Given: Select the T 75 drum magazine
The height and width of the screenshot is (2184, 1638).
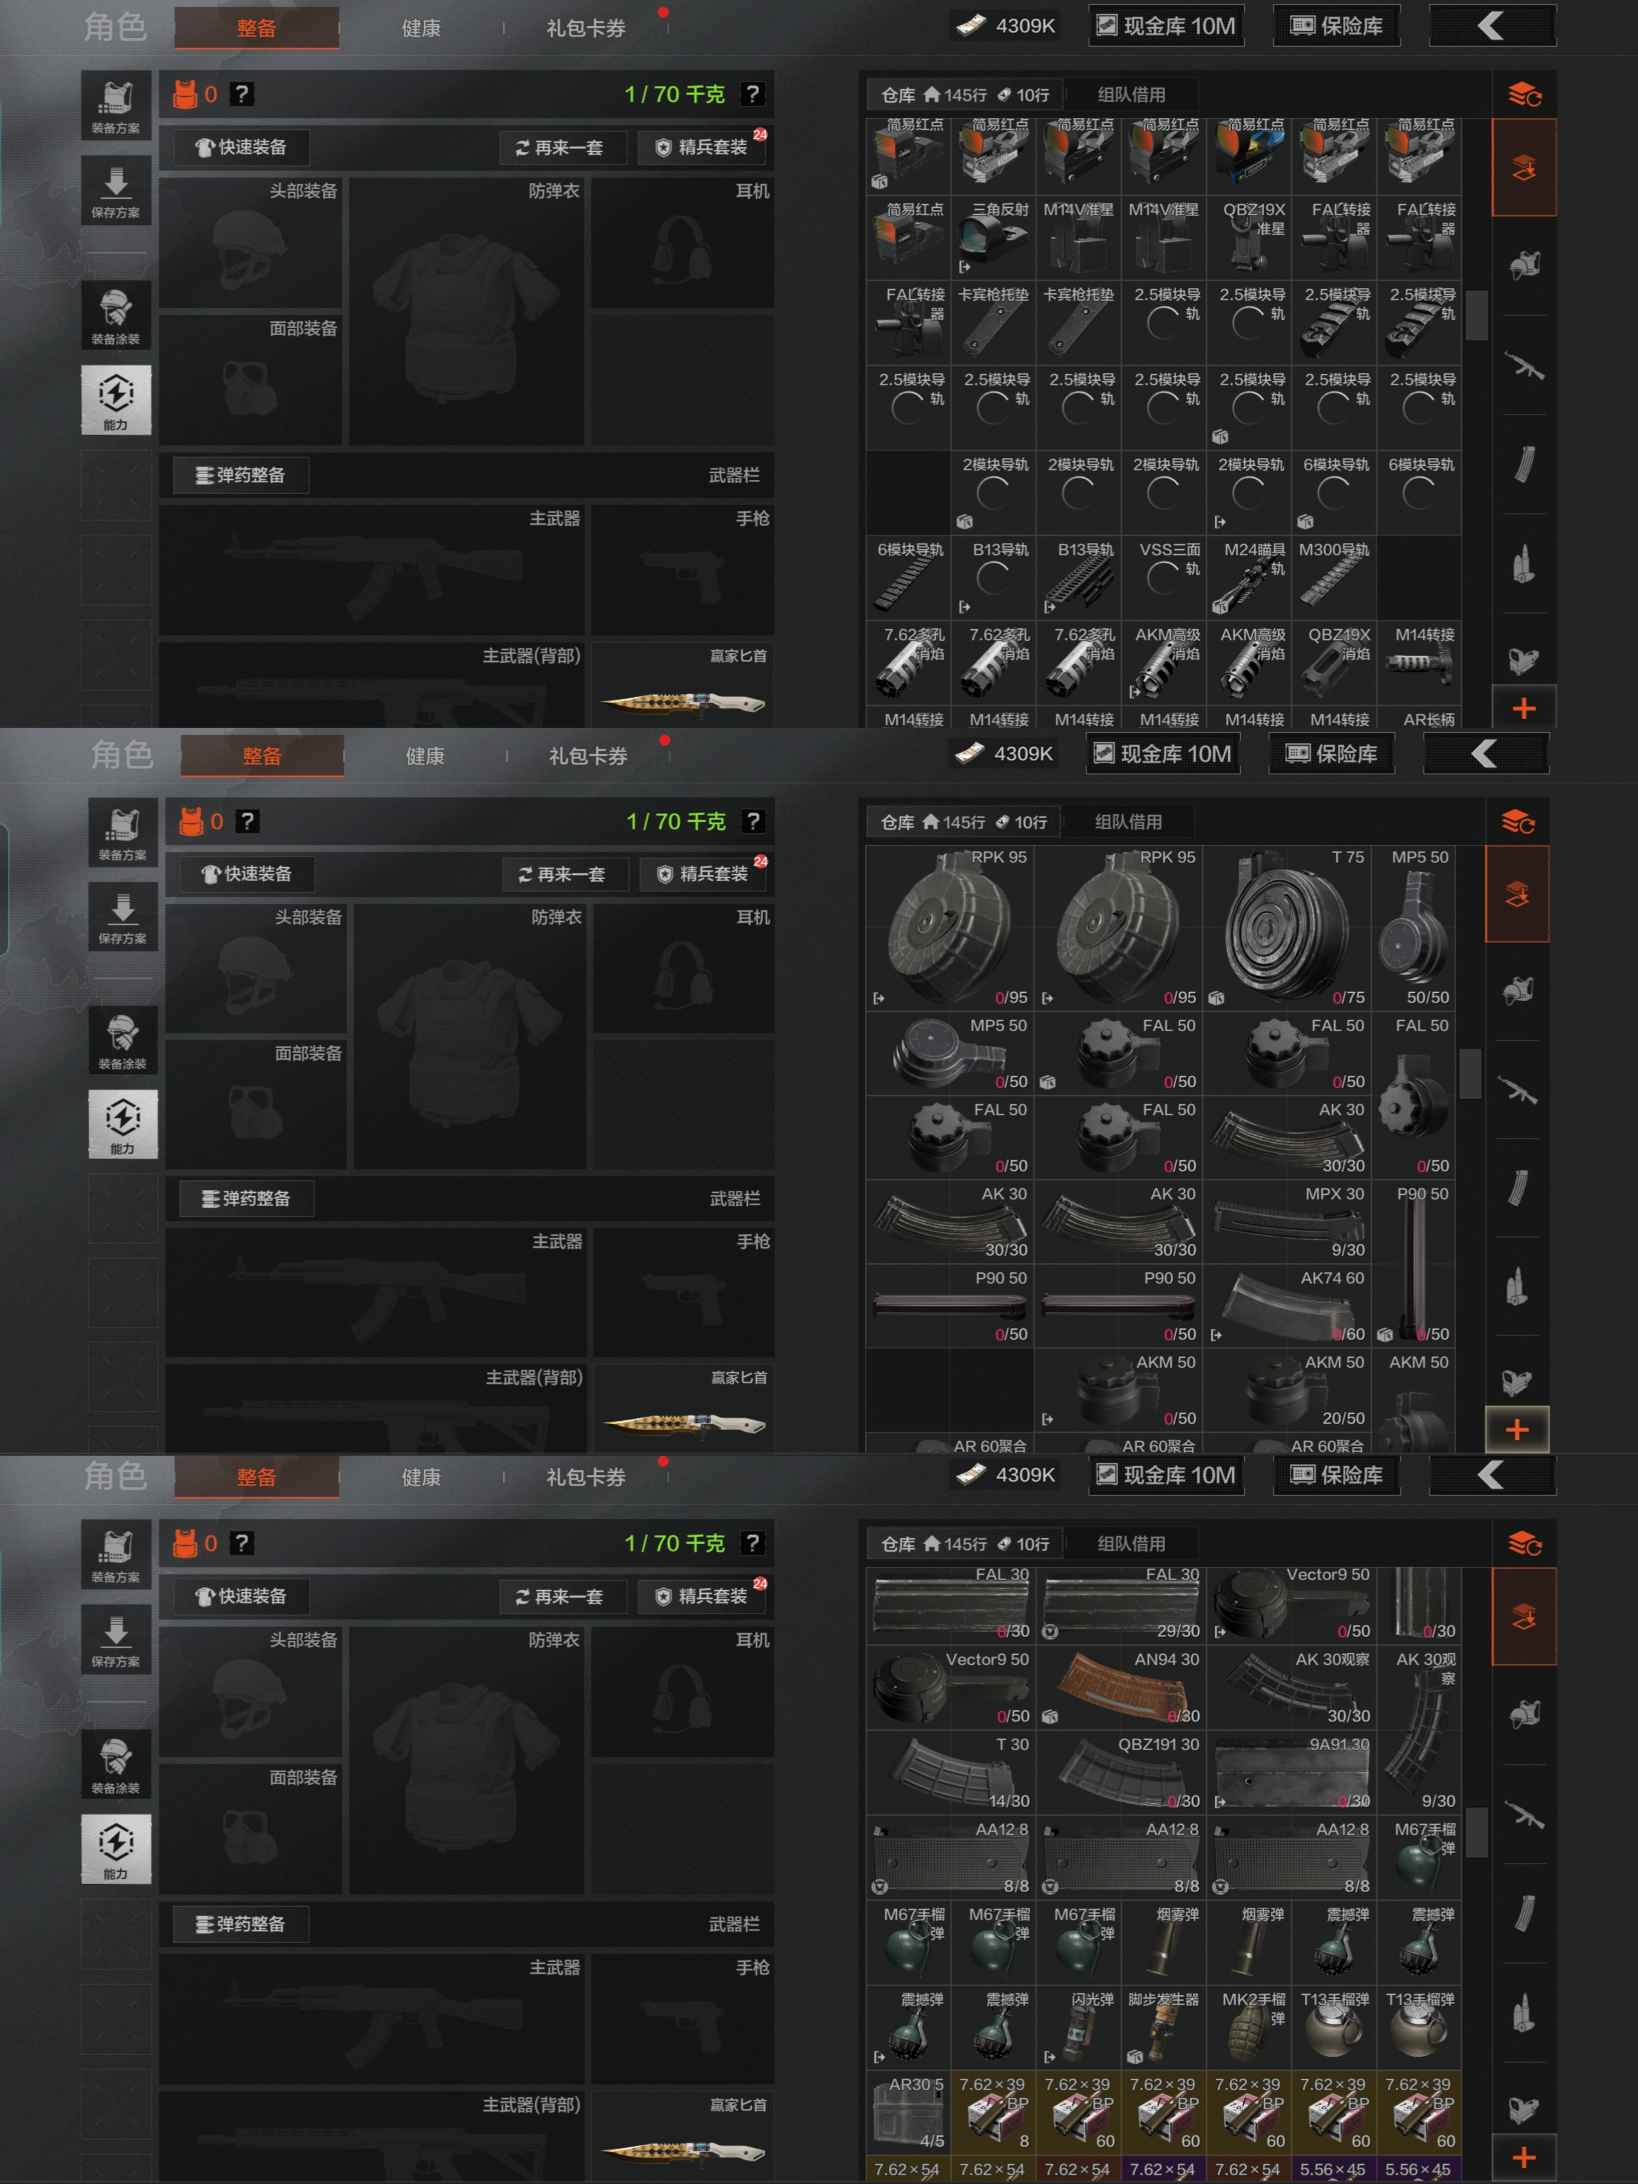Looking at the screenshot, I should click(x=1286, y=927).
